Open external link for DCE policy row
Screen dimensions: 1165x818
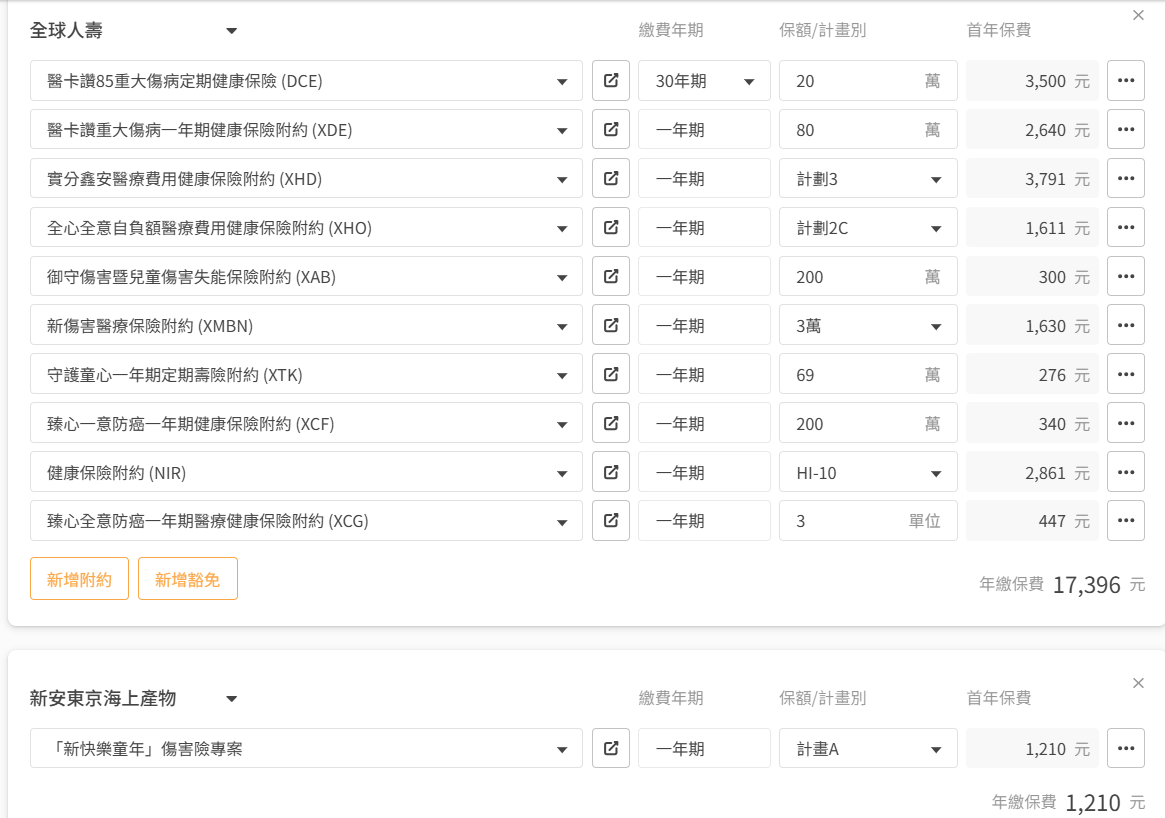point(611,80)
